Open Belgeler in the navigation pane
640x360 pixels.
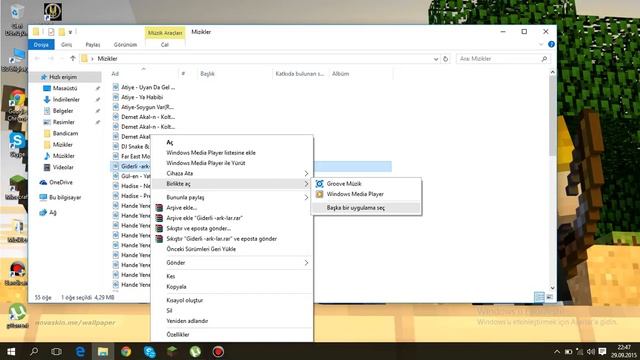[x=63, y=111]
